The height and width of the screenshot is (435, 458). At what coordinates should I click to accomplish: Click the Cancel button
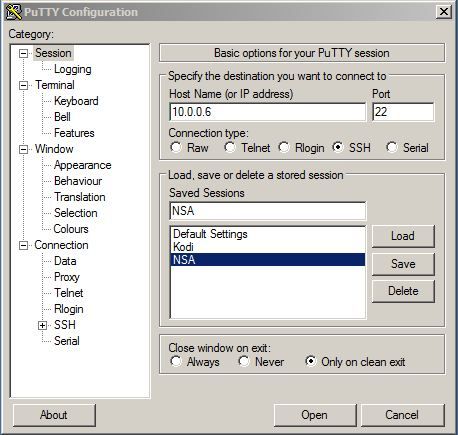pos(402,415)
